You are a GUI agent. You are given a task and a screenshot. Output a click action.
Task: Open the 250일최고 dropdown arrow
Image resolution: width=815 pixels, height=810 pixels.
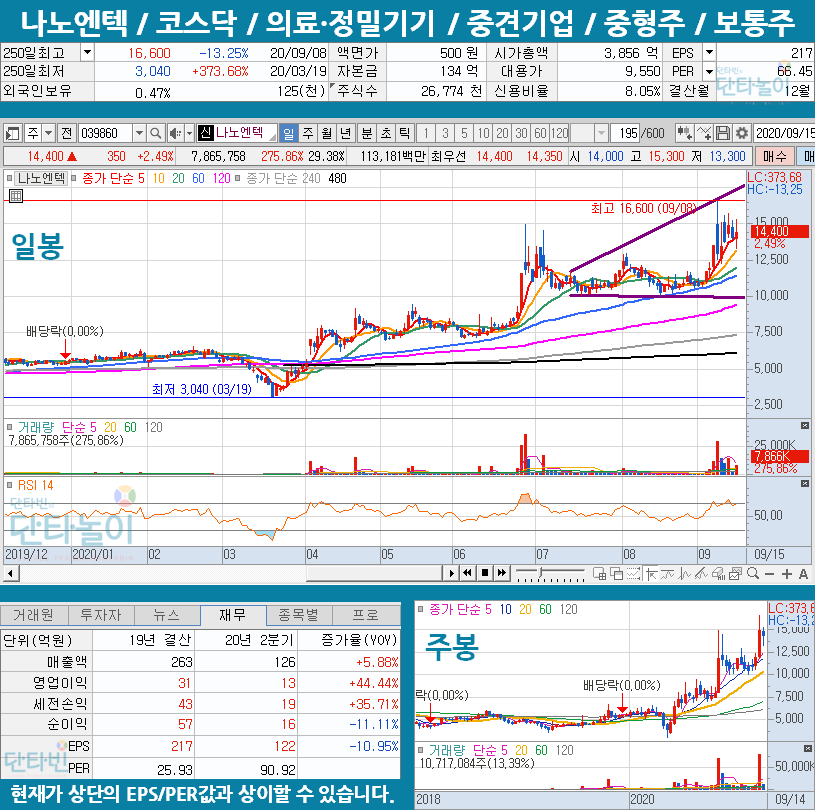coord(87,52)
